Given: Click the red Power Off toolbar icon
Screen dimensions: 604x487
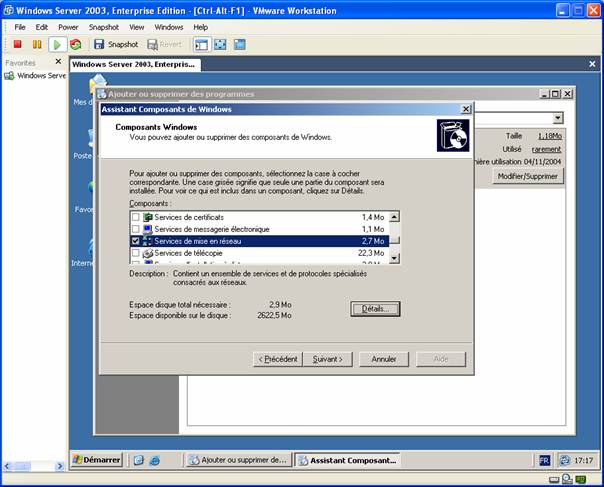Looking at the screenshot, I should (x=17, y=44).
